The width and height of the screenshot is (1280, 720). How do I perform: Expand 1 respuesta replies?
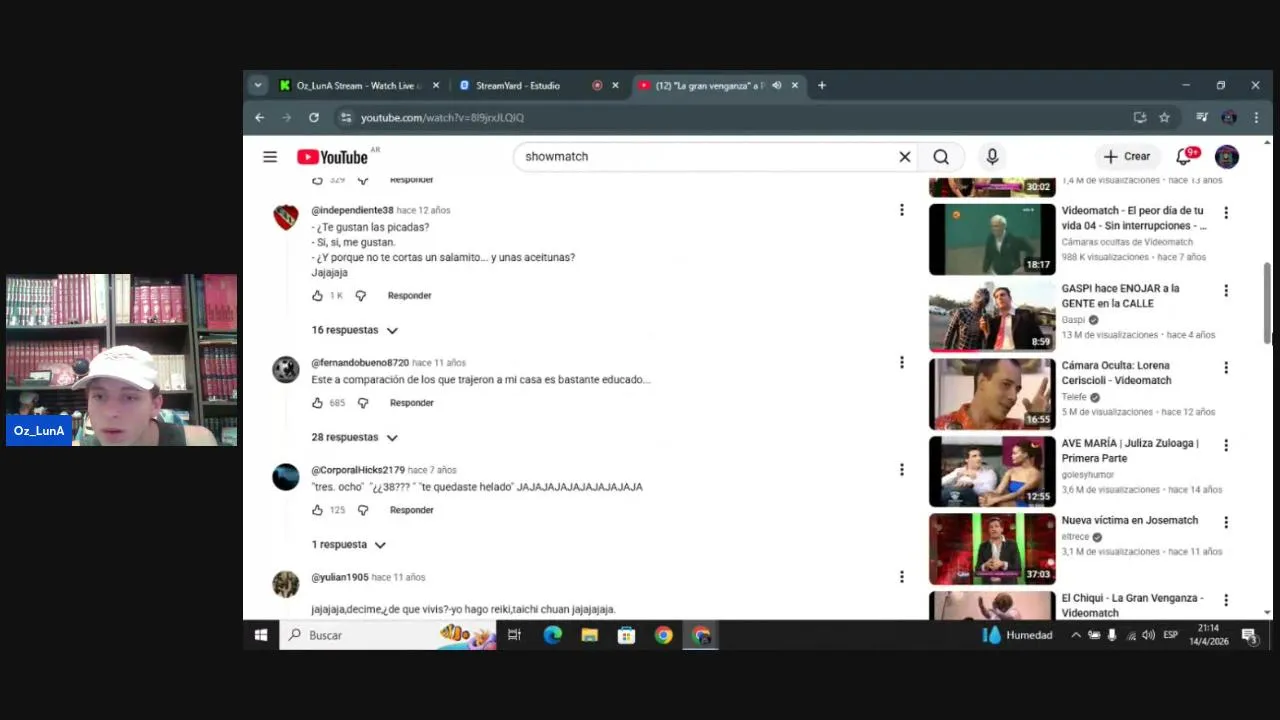click(349, 545)
